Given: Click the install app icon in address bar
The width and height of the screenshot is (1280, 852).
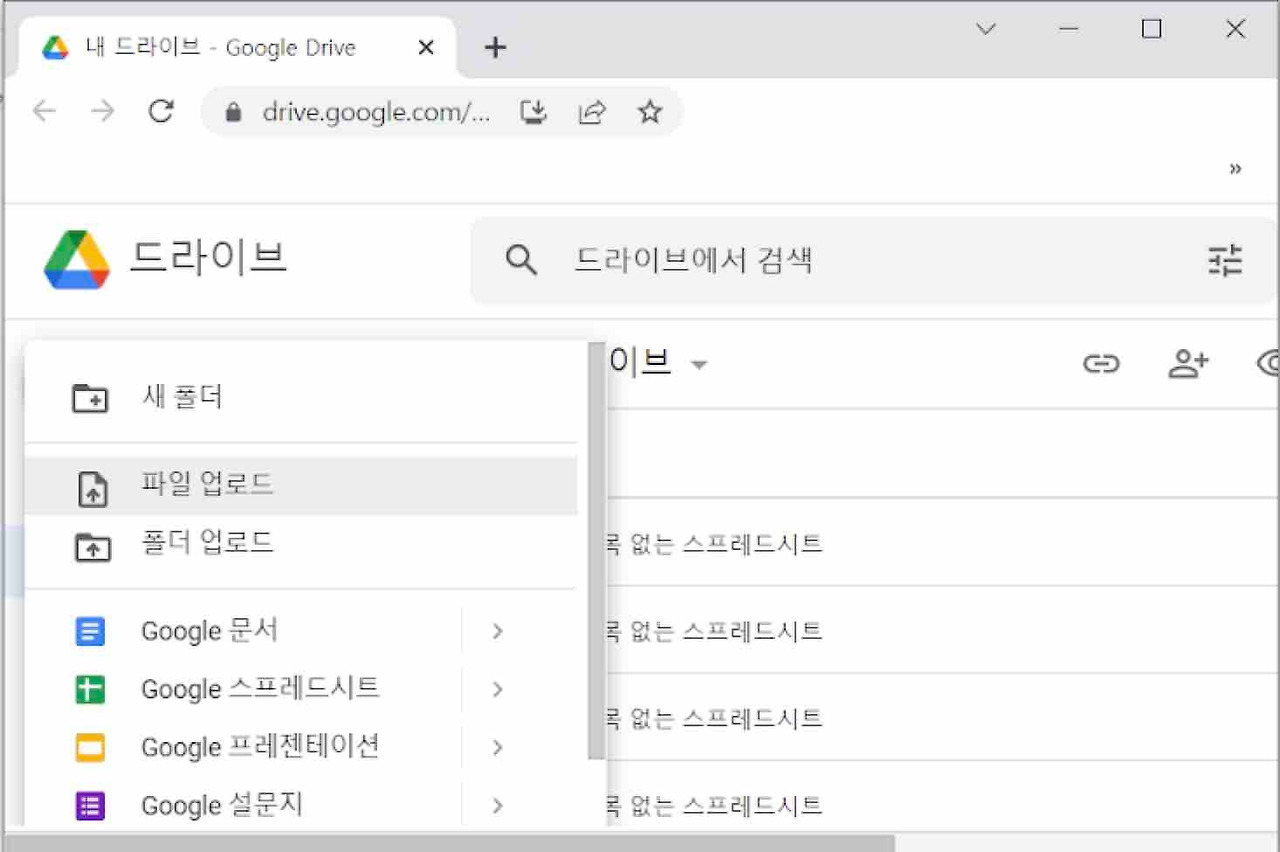Looking at the screenshot, I should tap(534, 112).
